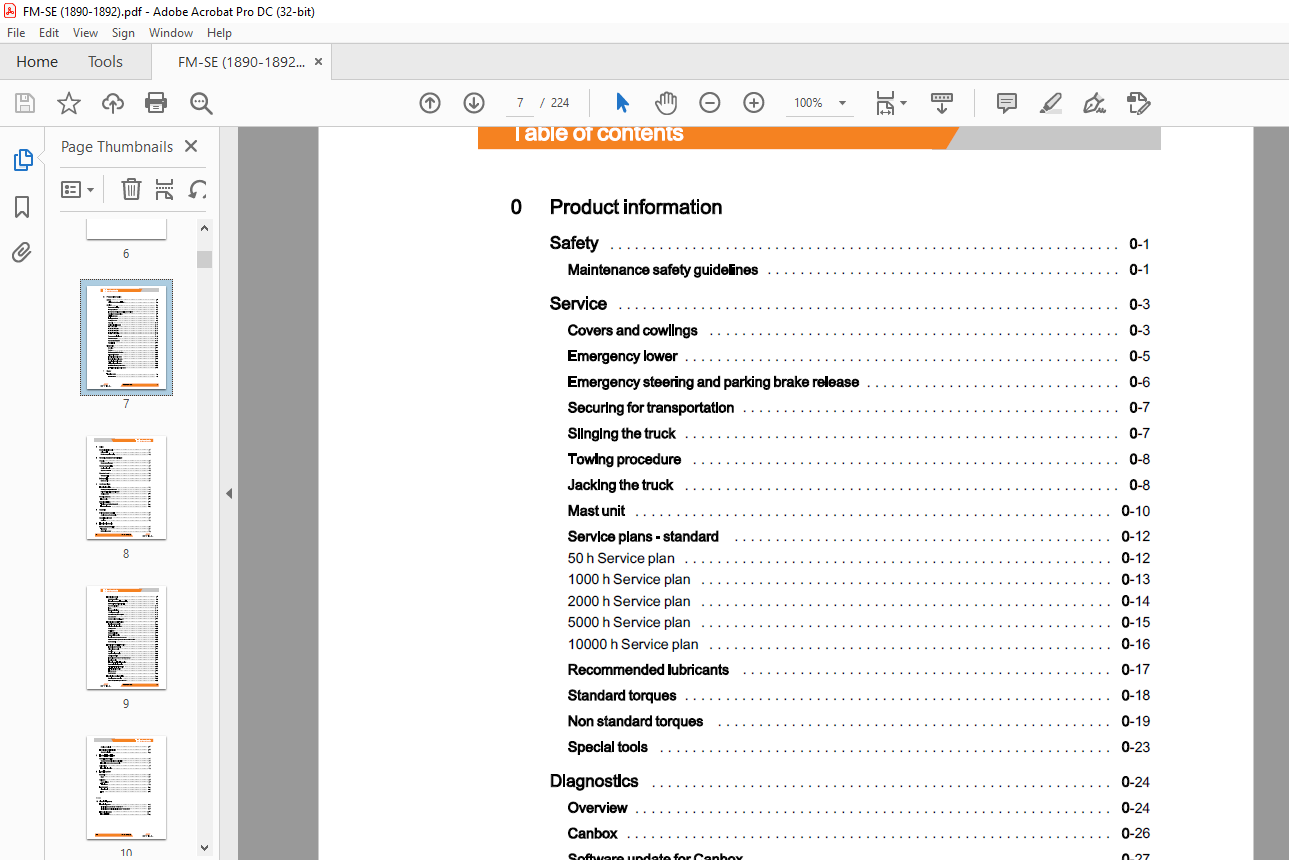The height and width of the screenshot is (860, 1289).
Task: Select the page 9 thumbnail
Action: coord(126,637)
